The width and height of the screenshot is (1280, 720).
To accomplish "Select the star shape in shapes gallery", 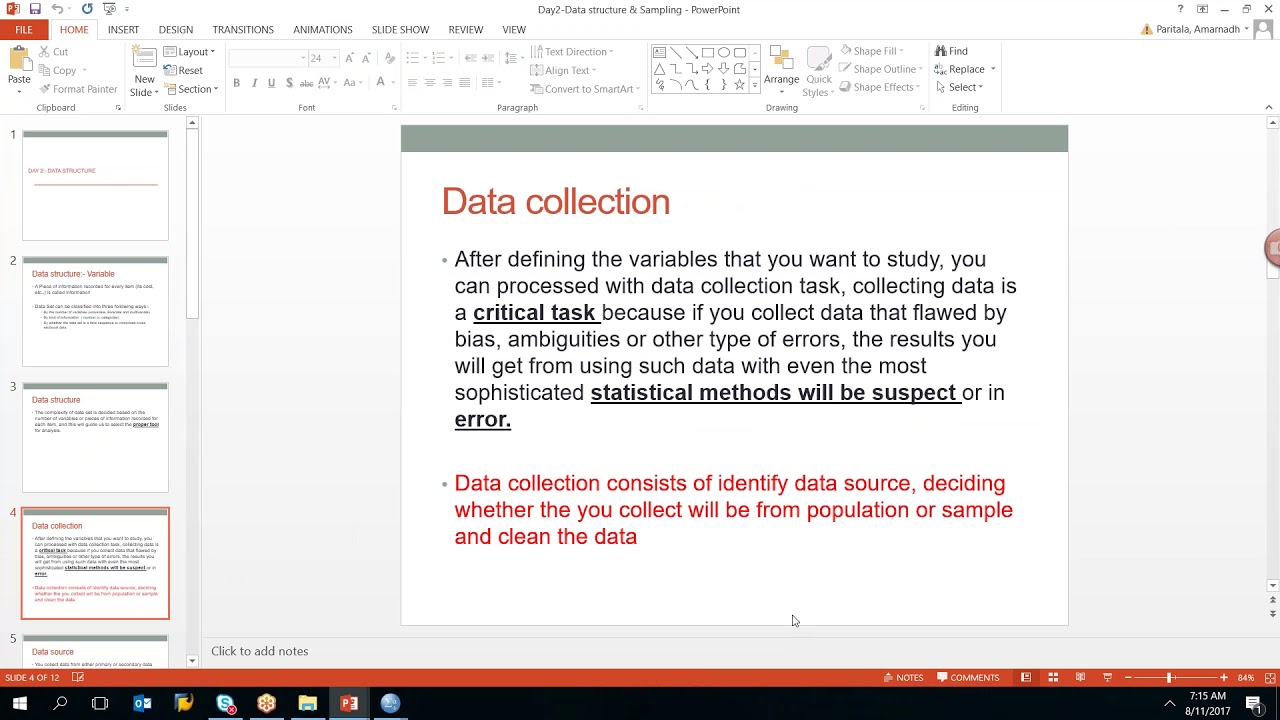I will click(739, 85).
